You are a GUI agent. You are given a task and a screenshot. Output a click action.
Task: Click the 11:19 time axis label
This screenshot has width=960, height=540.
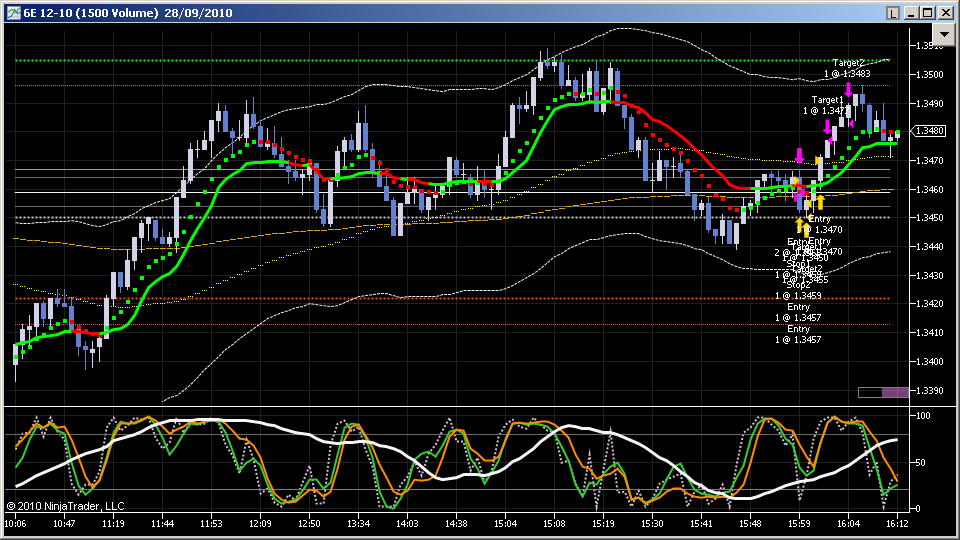(x=113, y=523)
